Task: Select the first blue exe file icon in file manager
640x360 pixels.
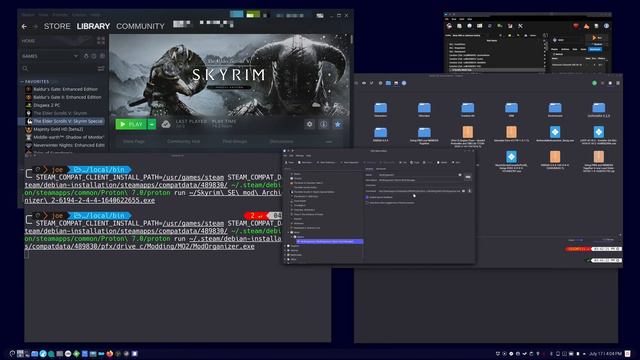Action: pyautogui.click(x=555, y=132)
